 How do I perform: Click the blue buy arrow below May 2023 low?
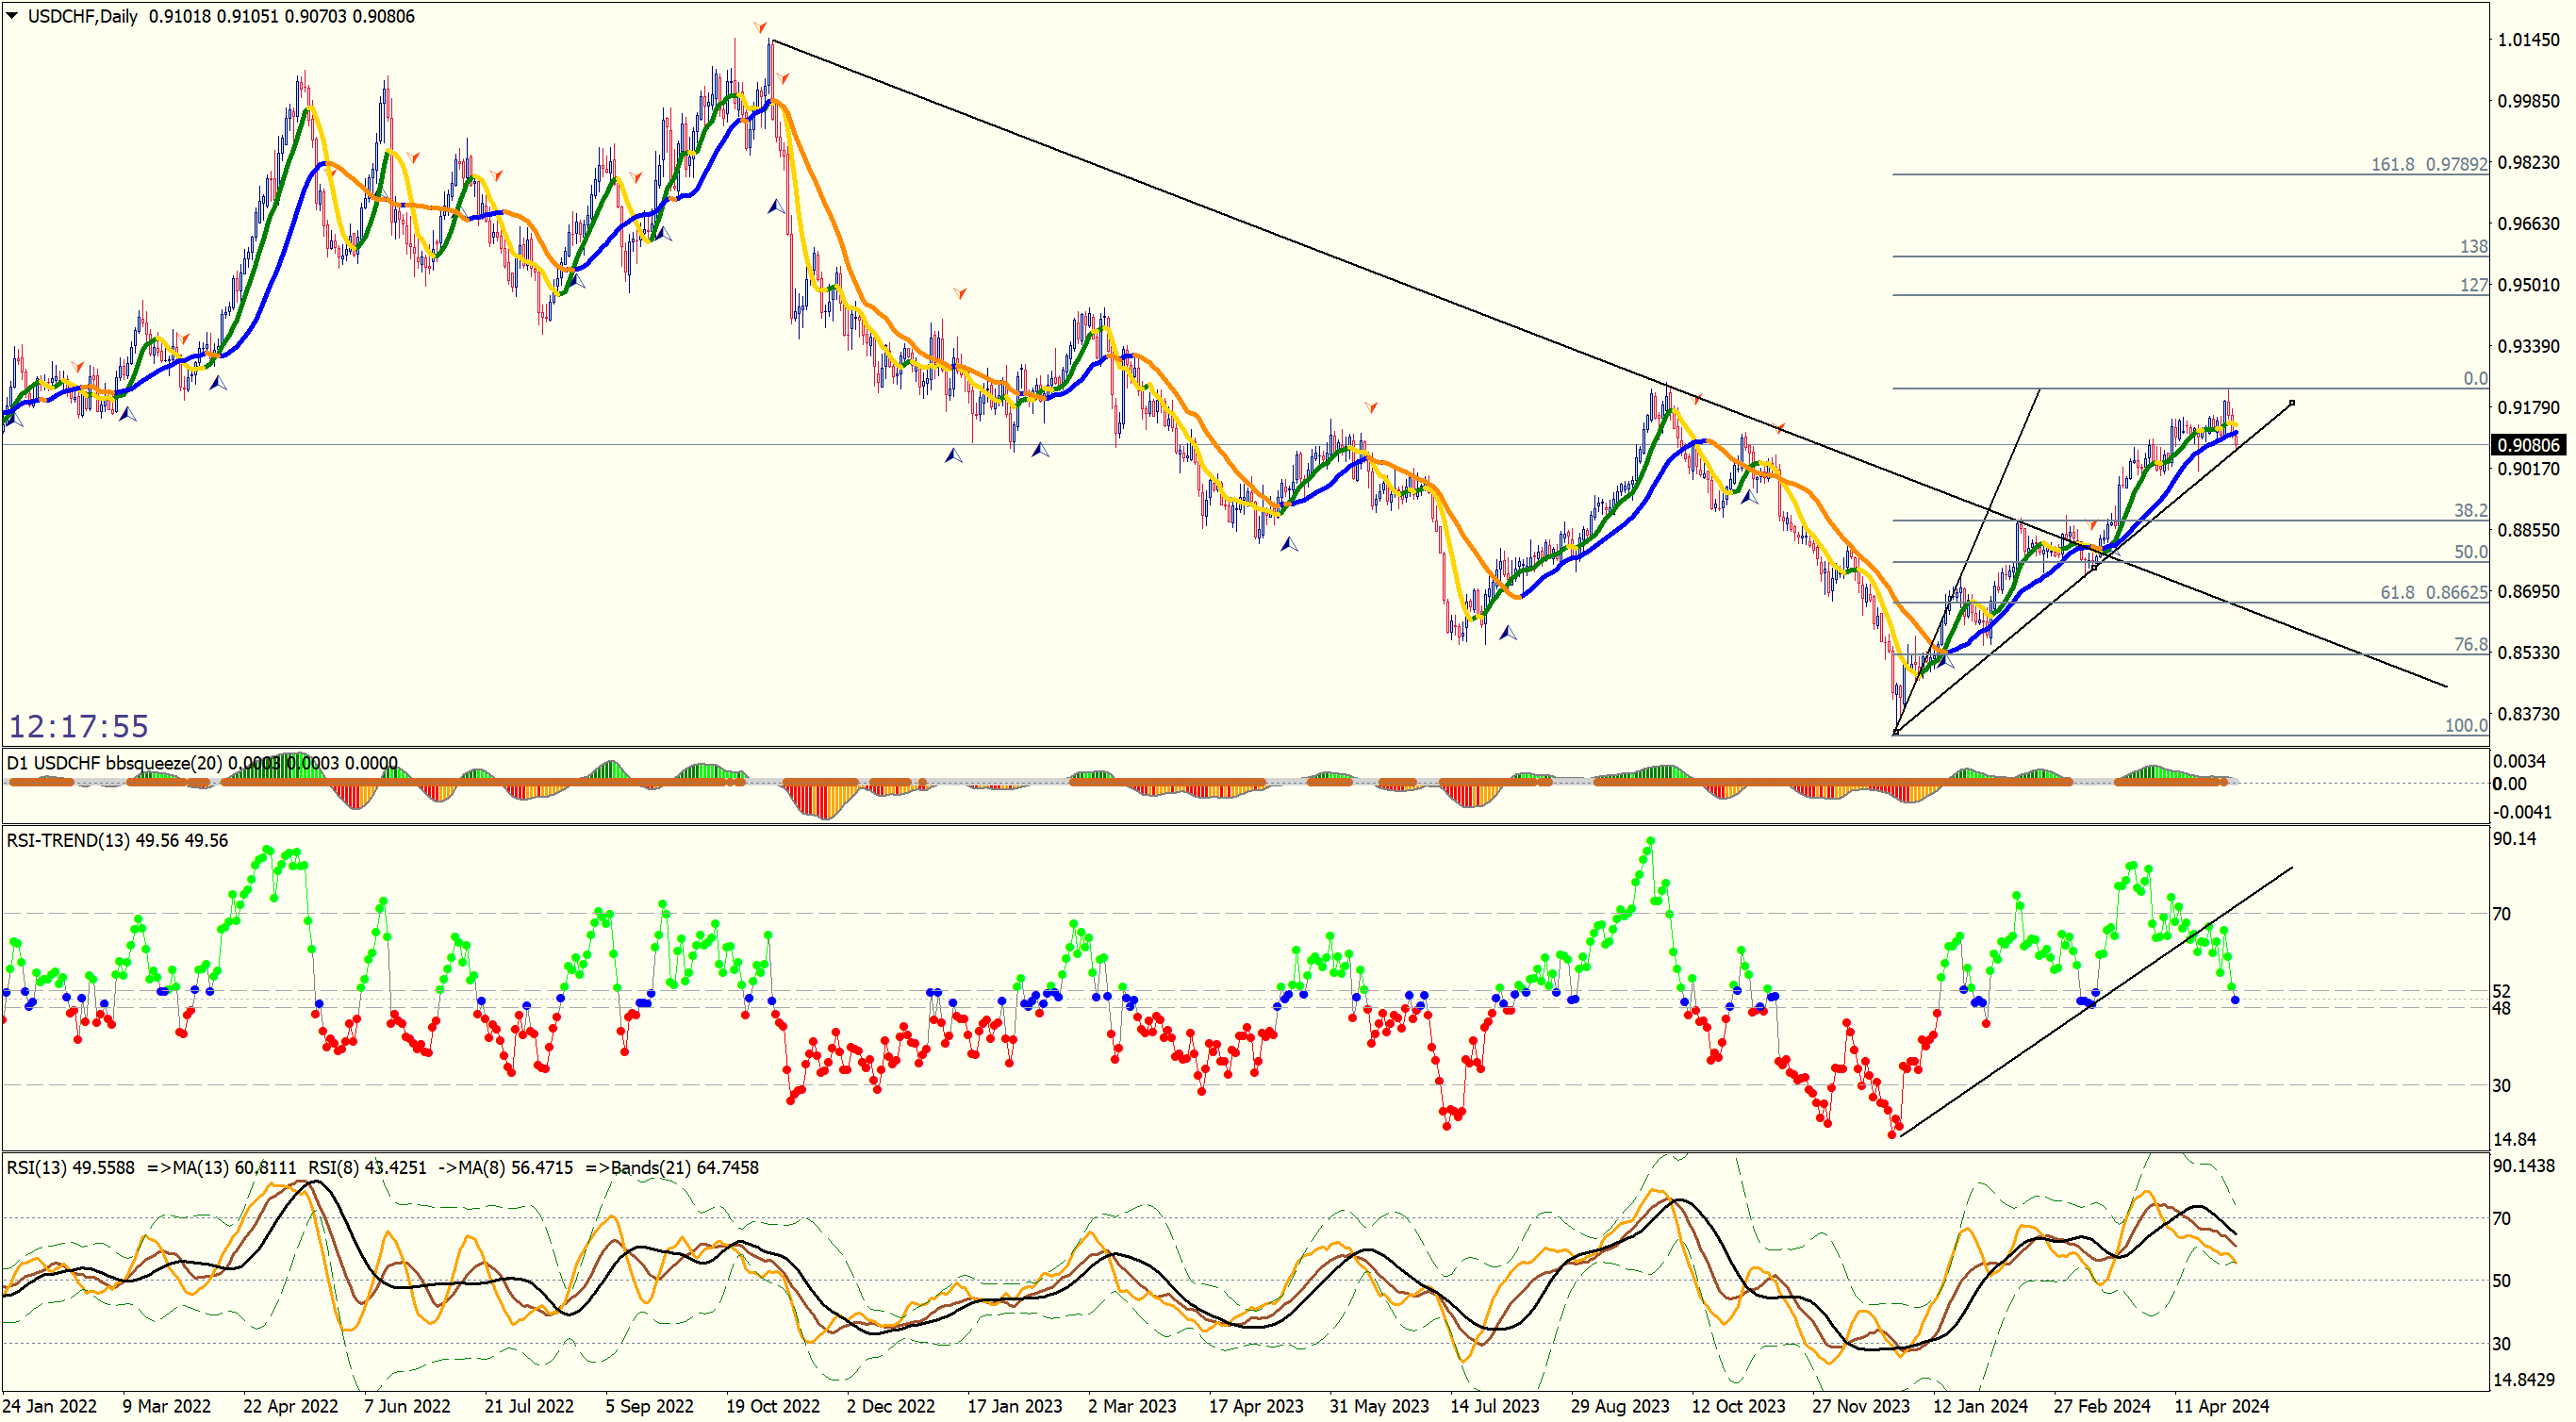1289,545
